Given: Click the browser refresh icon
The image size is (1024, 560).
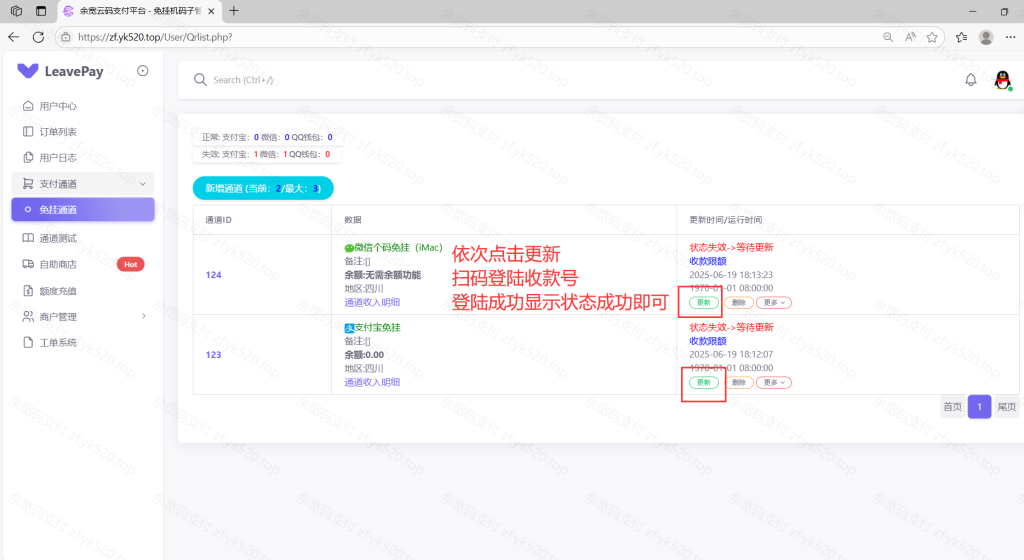Looking at the screenshot, I should pyautogui.click(x=38, y=37).
